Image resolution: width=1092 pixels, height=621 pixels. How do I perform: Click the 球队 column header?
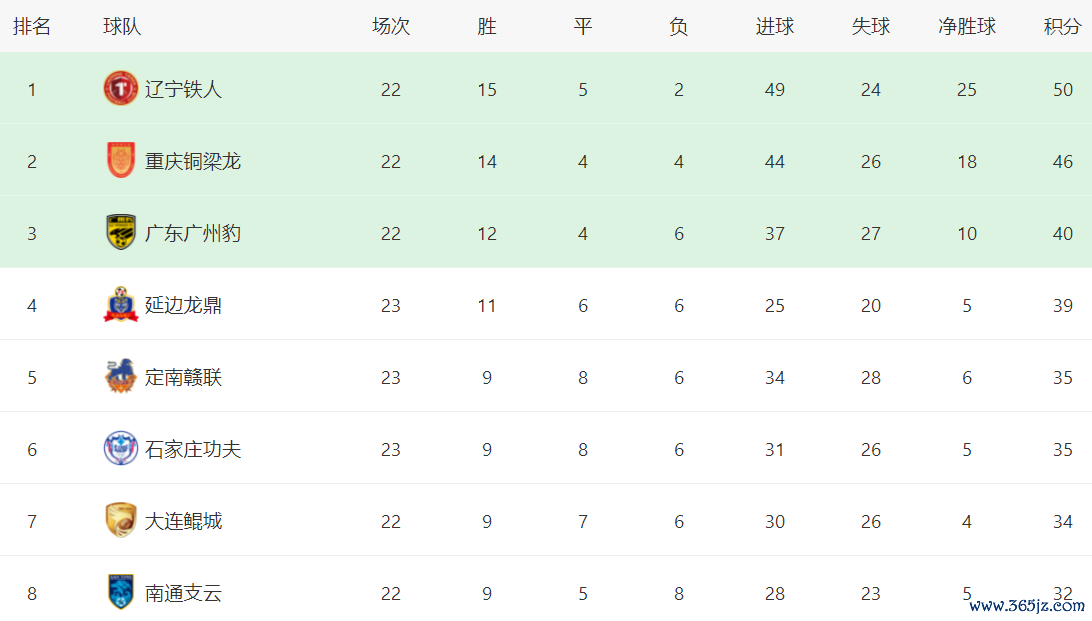pyautogui.click(x=122, y=27)
